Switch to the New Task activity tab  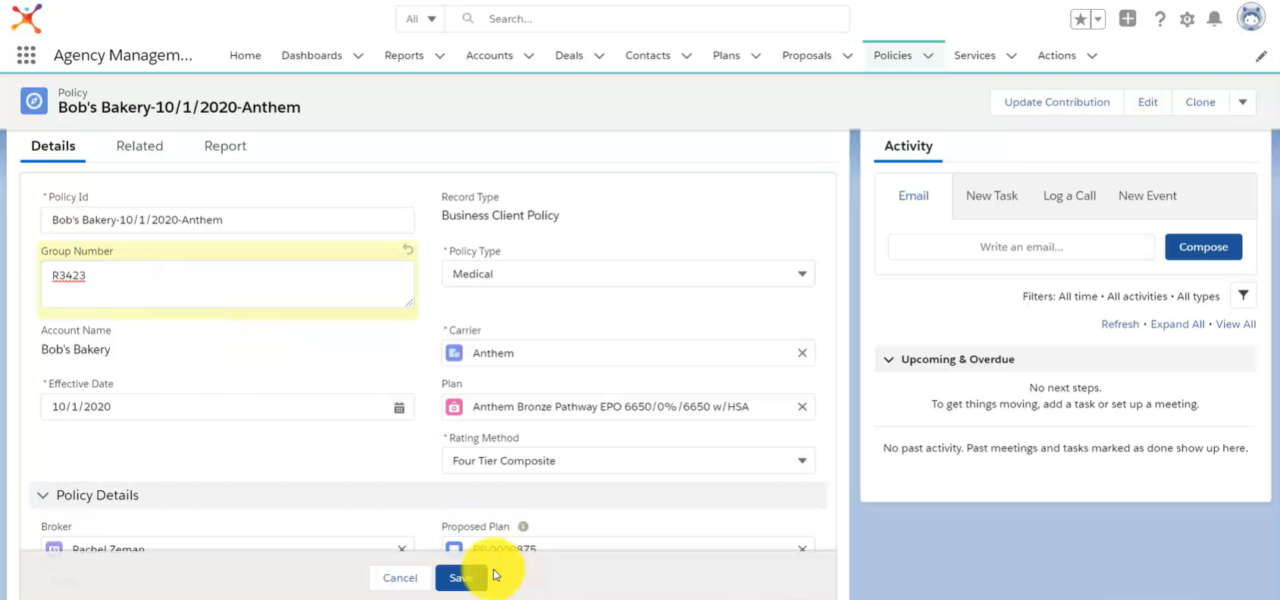[991, 195]
